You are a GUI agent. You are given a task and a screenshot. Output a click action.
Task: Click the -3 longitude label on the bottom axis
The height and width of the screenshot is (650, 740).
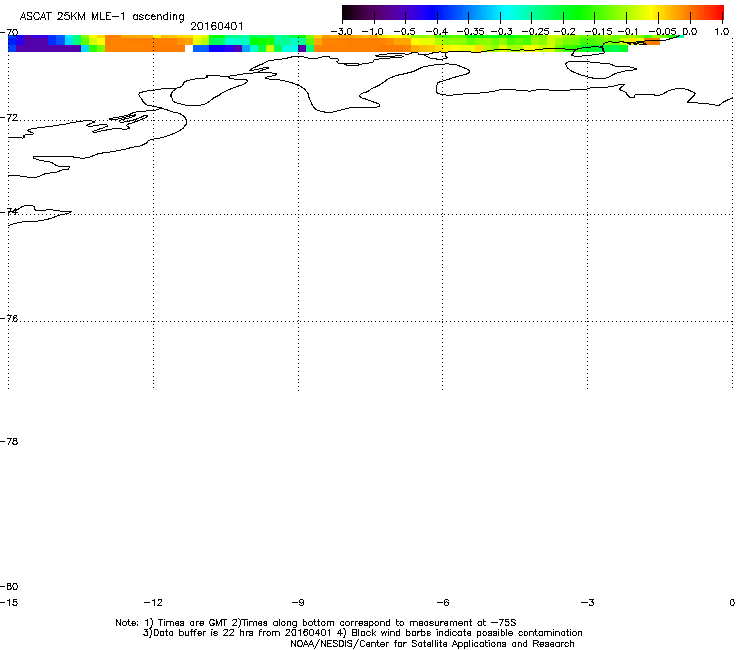pos(588,602)
